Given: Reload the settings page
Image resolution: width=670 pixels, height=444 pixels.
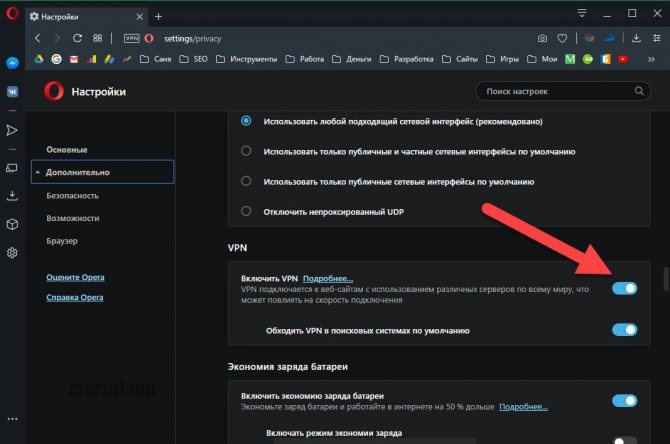Looking at the screenshot, I should tap(77, 38).
